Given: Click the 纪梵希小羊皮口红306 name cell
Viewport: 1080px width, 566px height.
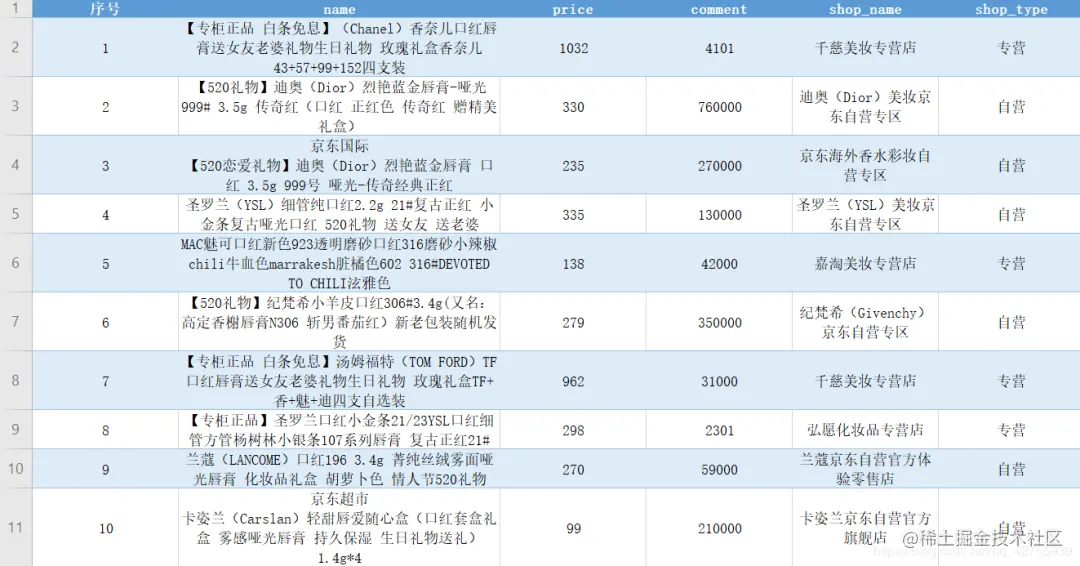Looking at the screenshot, I should [x=340, y=322].
